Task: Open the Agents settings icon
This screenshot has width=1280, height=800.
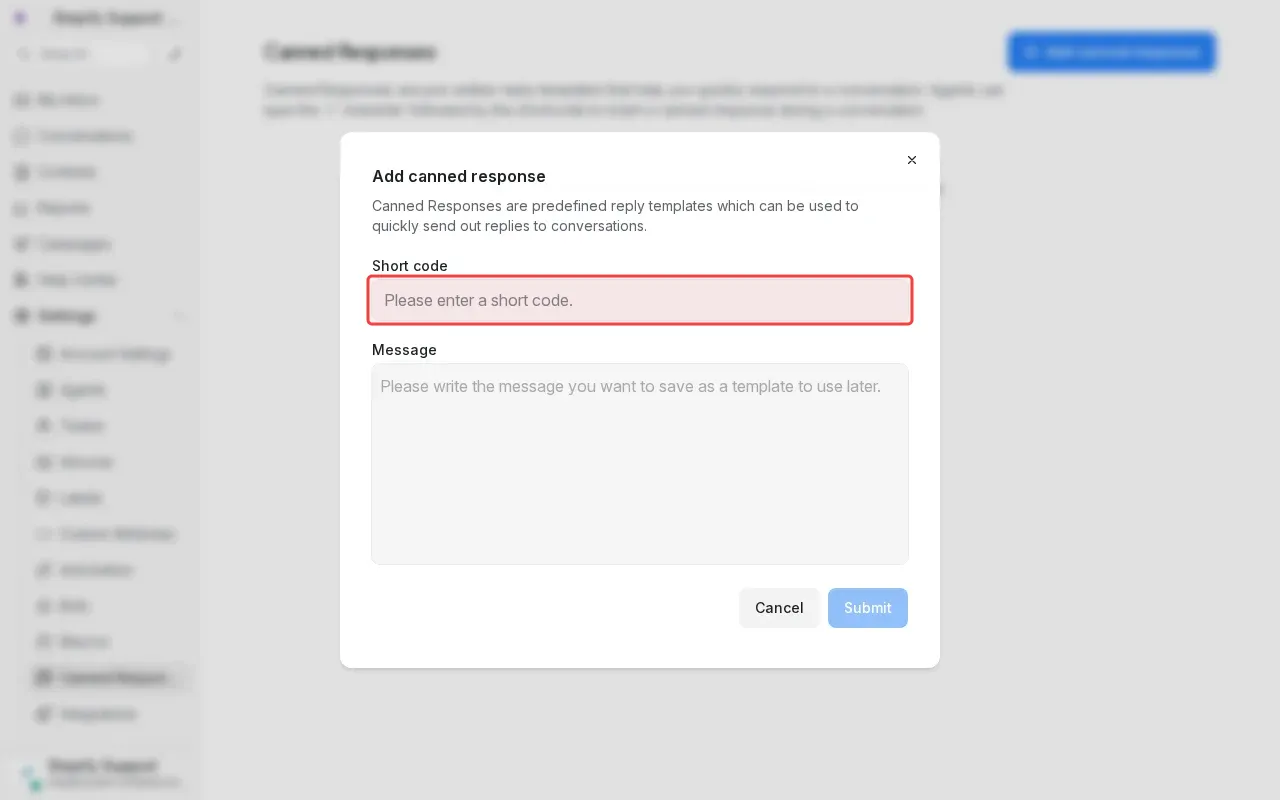Action: (44, 390)
